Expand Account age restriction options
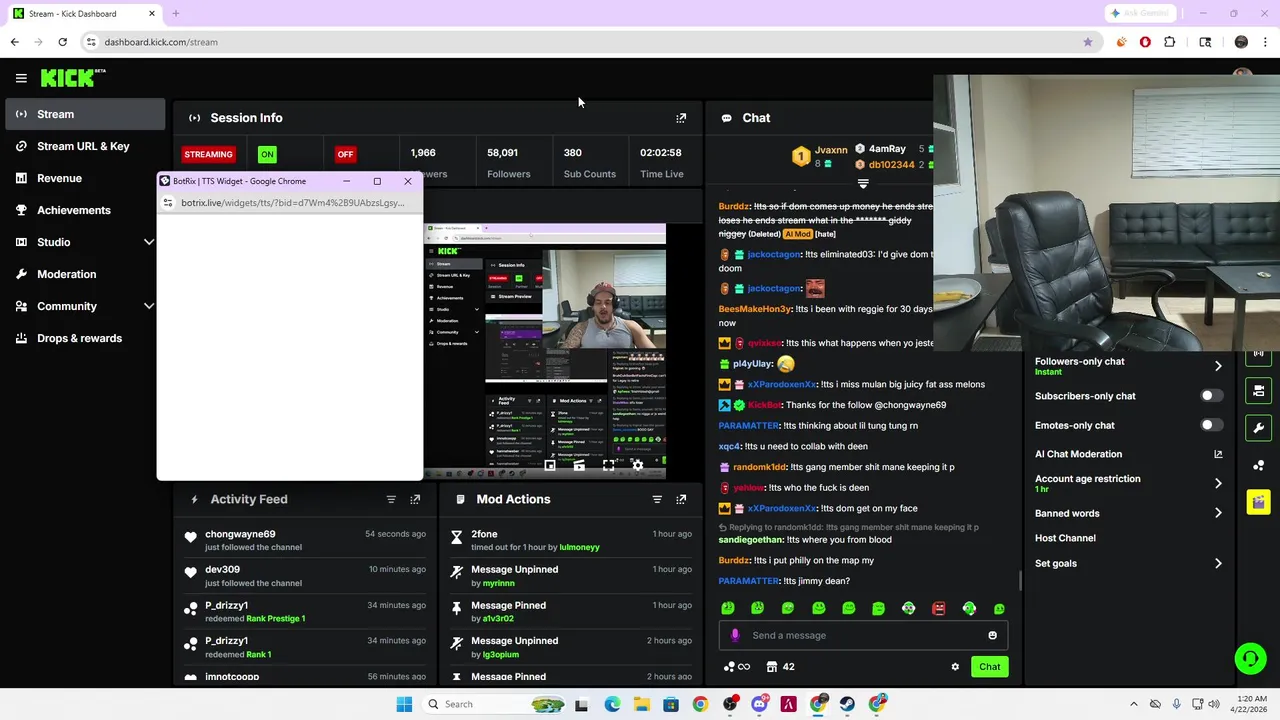 (1218, 483)
